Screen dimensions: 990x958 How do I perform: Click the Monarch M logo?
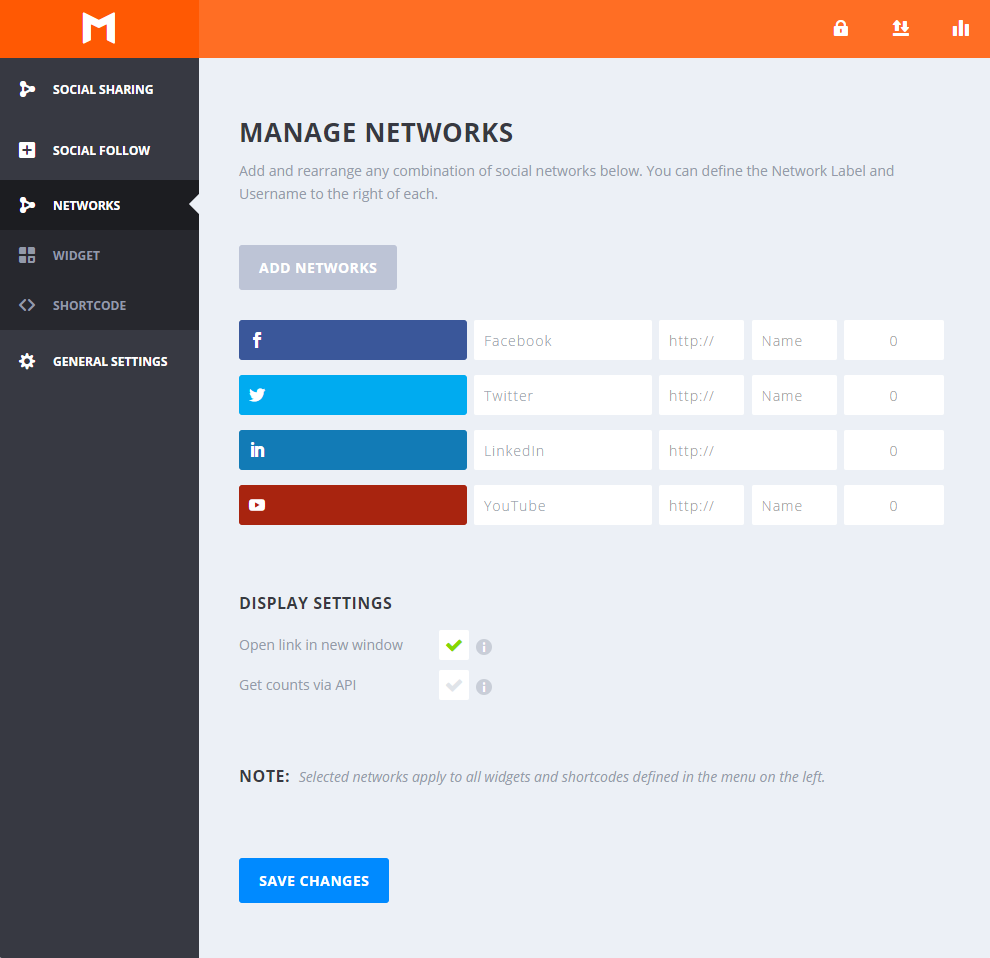pos(99,29)
